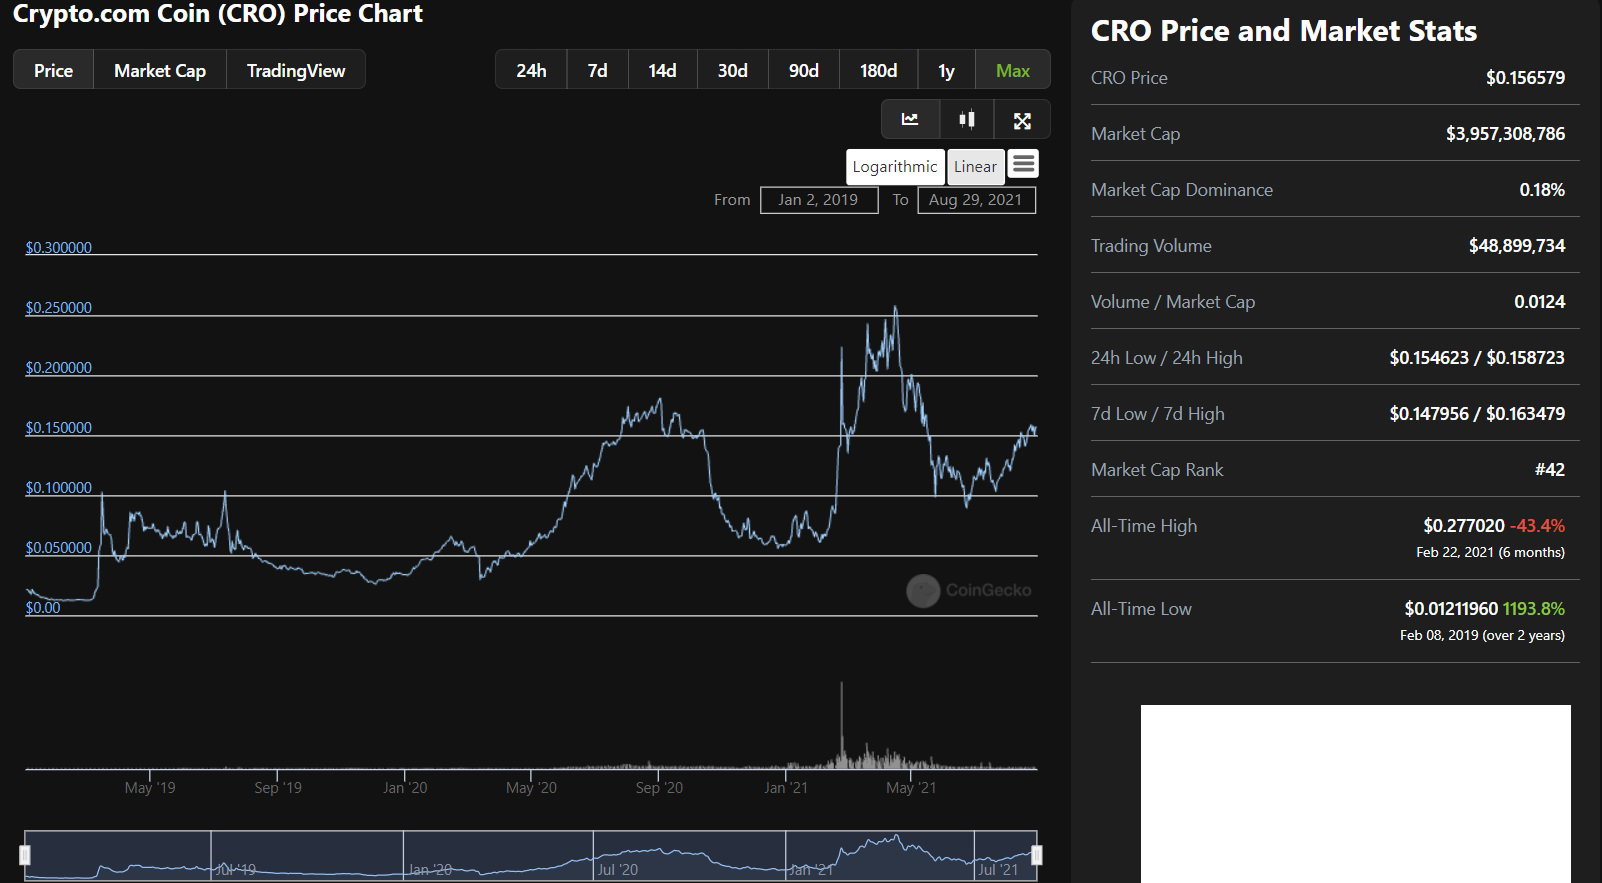Image resolution: width=1602 pixels, height=883 pixels.
Task: Open chart hamburger context menu
Action: (x=1023, y=164)
